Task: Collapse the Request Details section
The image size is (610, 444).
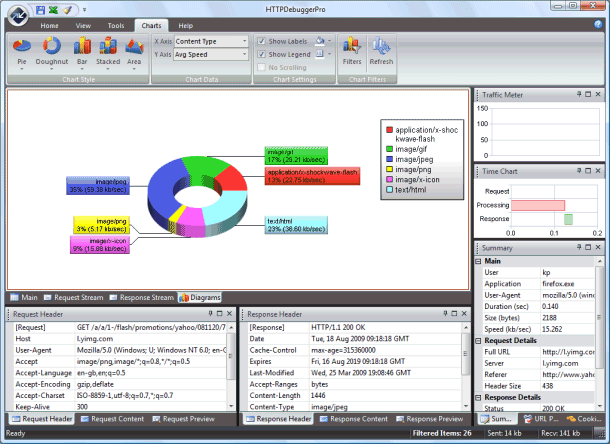Action: (479, 341)
